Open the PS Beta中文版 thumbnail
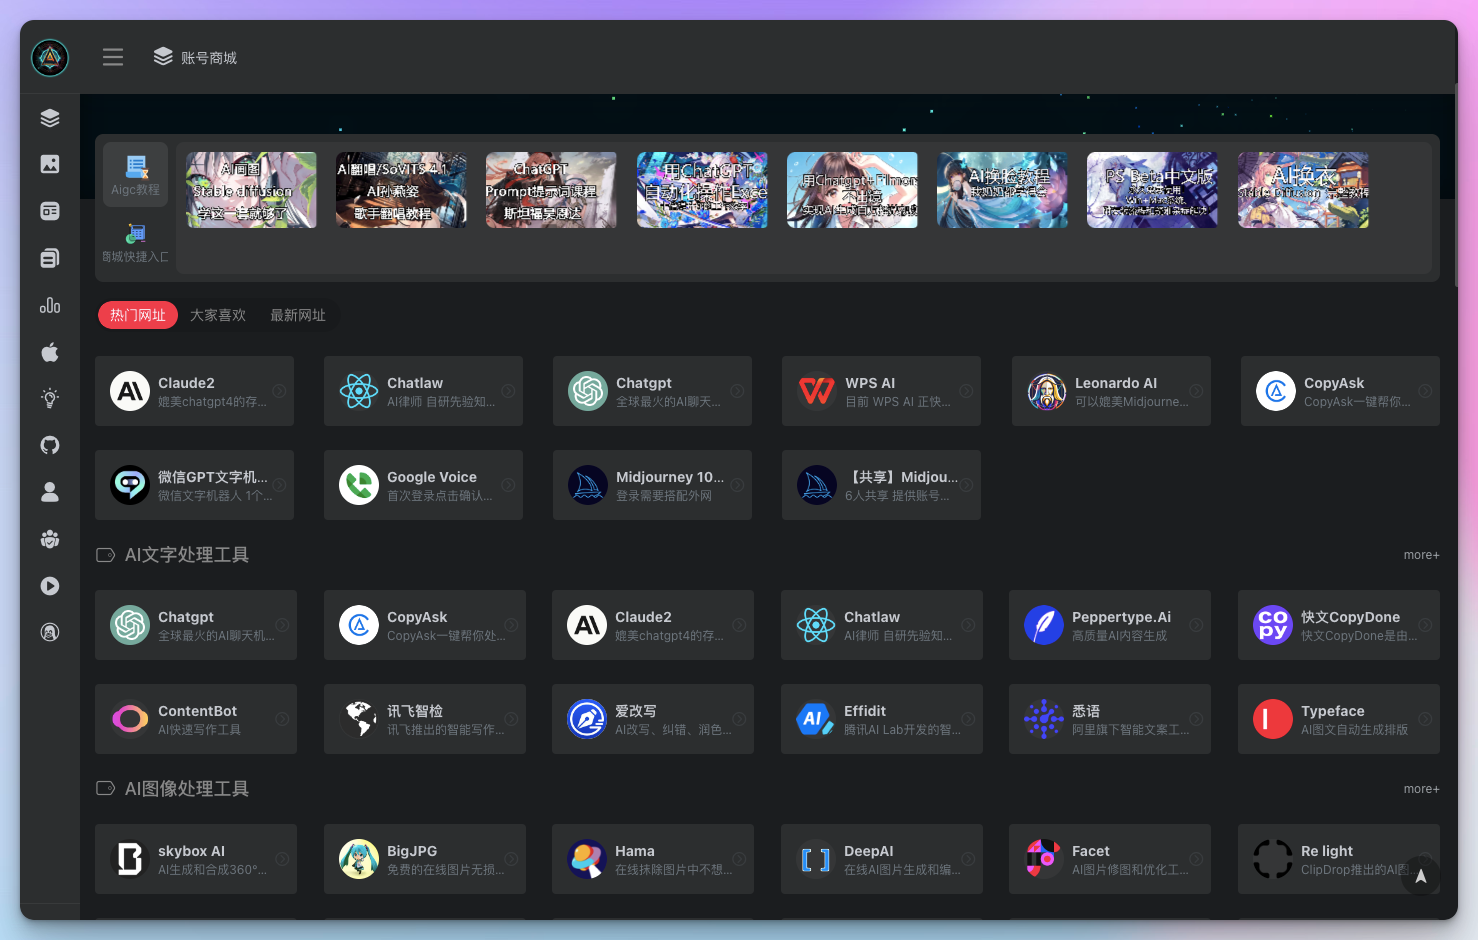Image resolution: width=1478 pixels, height=940 pixels. (1152, 190)
